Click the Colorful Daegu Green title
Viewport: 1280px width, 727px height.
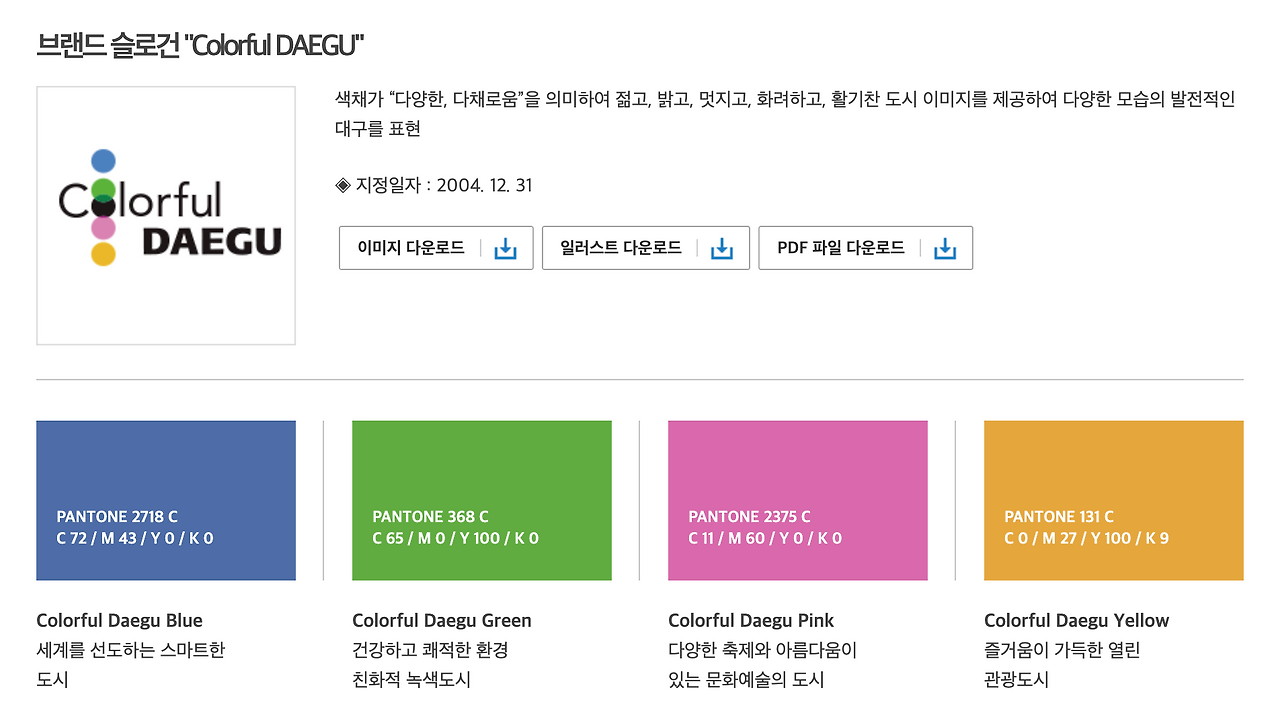442,620
